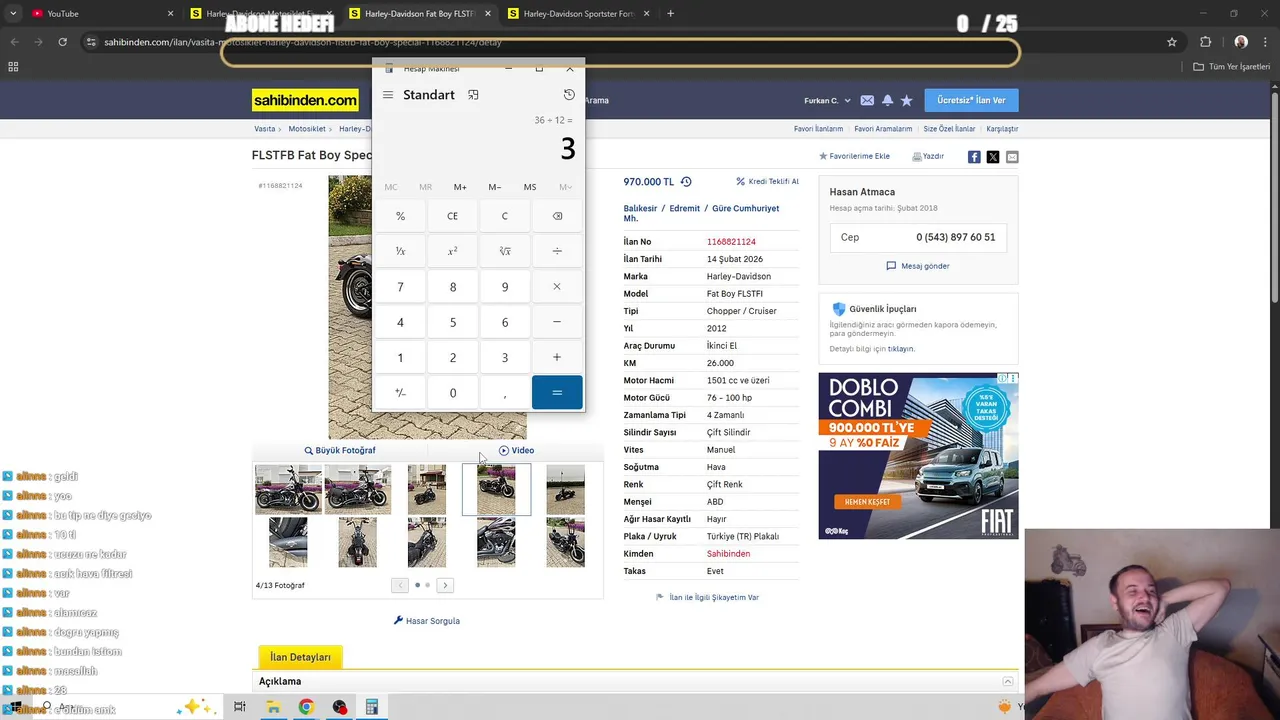The image size is (1280, 720).
Task: Open Chrome from the taskbar
Action: pyautogui.click(x=306, y=707)
